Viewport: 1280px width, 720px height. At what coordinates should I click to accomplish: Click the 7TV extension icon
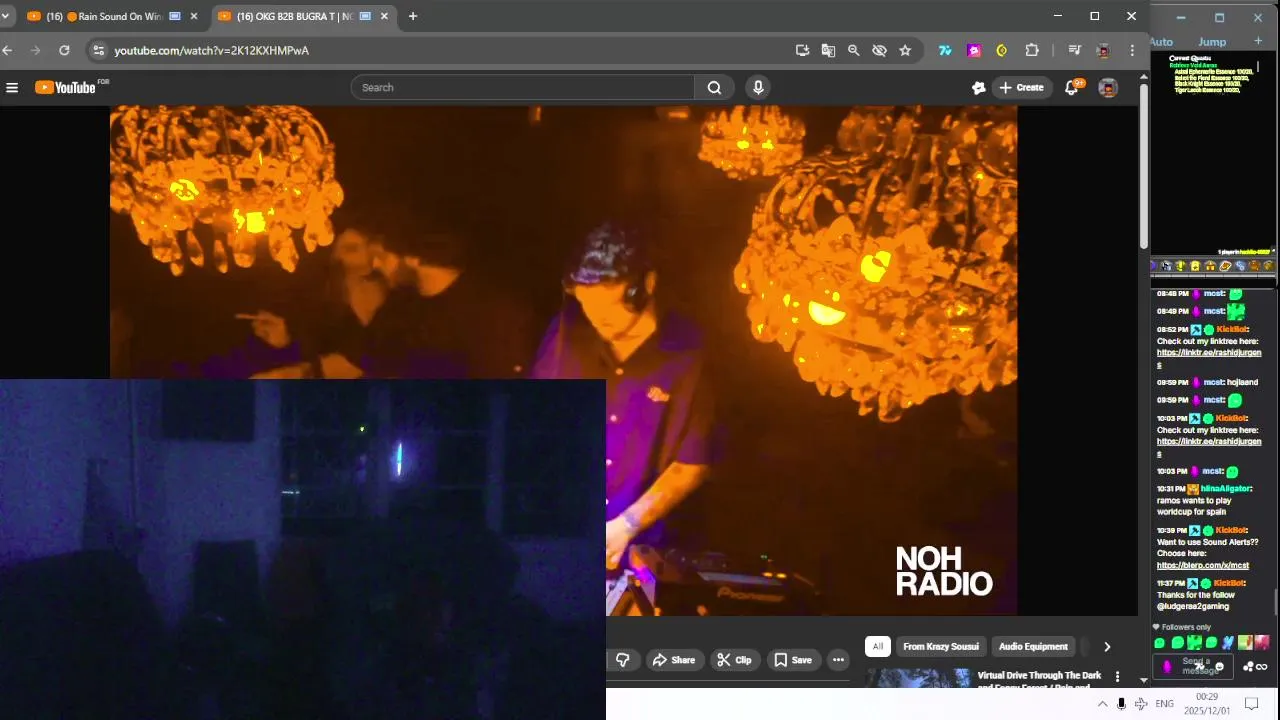click(945, 50)
